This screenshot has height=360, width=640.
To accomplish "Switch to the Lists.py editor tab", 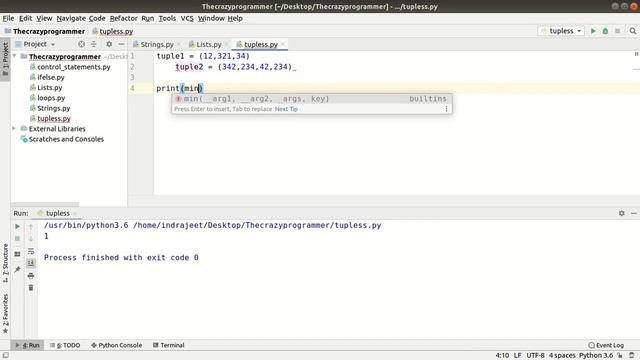I will [208, 44].
